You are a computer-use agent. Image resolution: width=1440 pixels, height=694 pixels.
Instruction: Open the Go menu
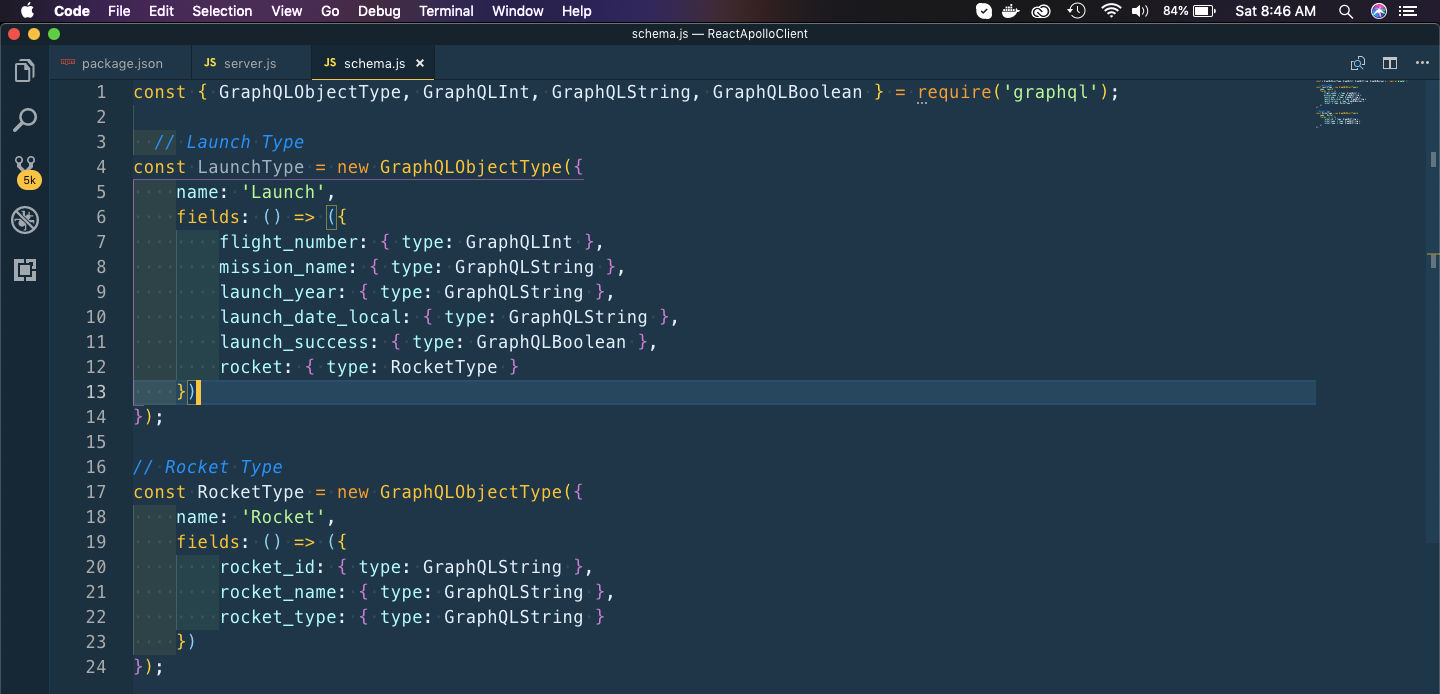(x=330, y=11)
